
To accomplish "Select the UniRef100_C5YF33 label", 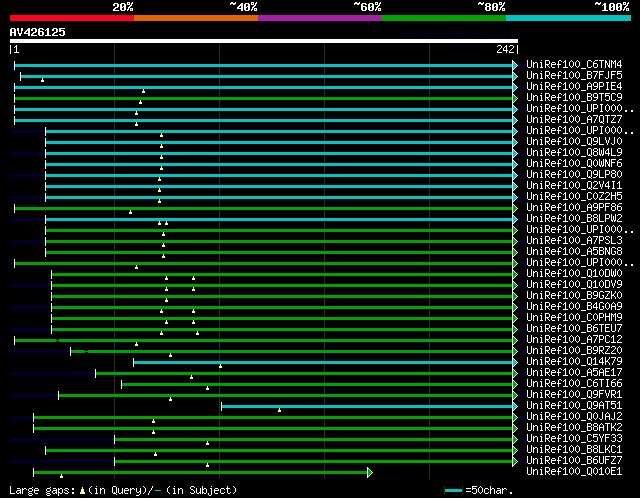I will point(574,439).
